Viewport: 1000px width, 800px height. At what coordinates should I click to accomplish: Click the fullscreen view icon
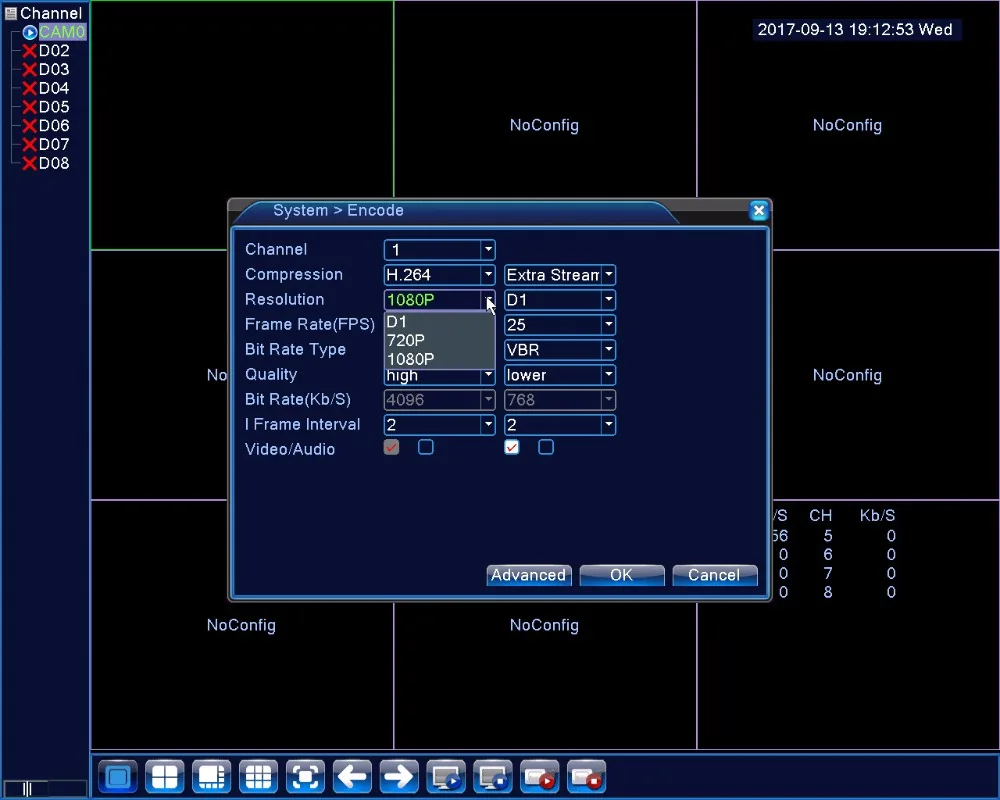[305, 776]
